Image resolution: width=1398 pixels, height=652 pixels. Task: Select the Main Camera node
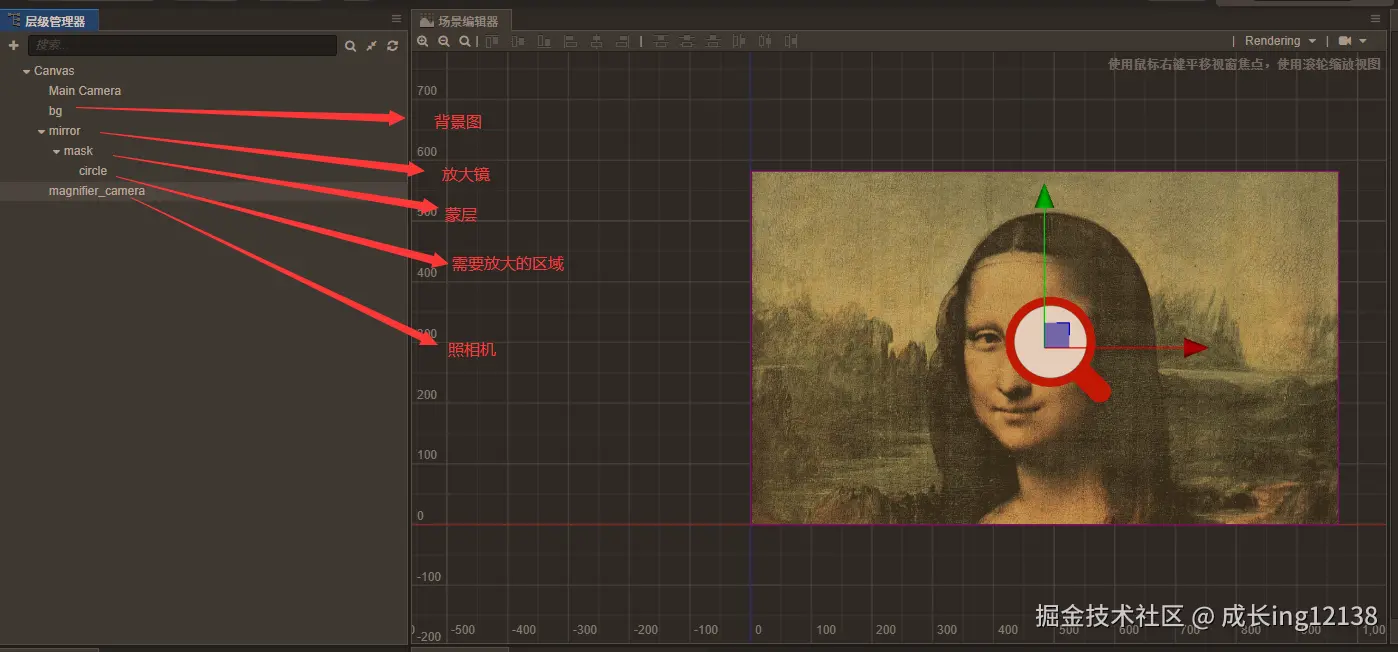pos(85,91)
